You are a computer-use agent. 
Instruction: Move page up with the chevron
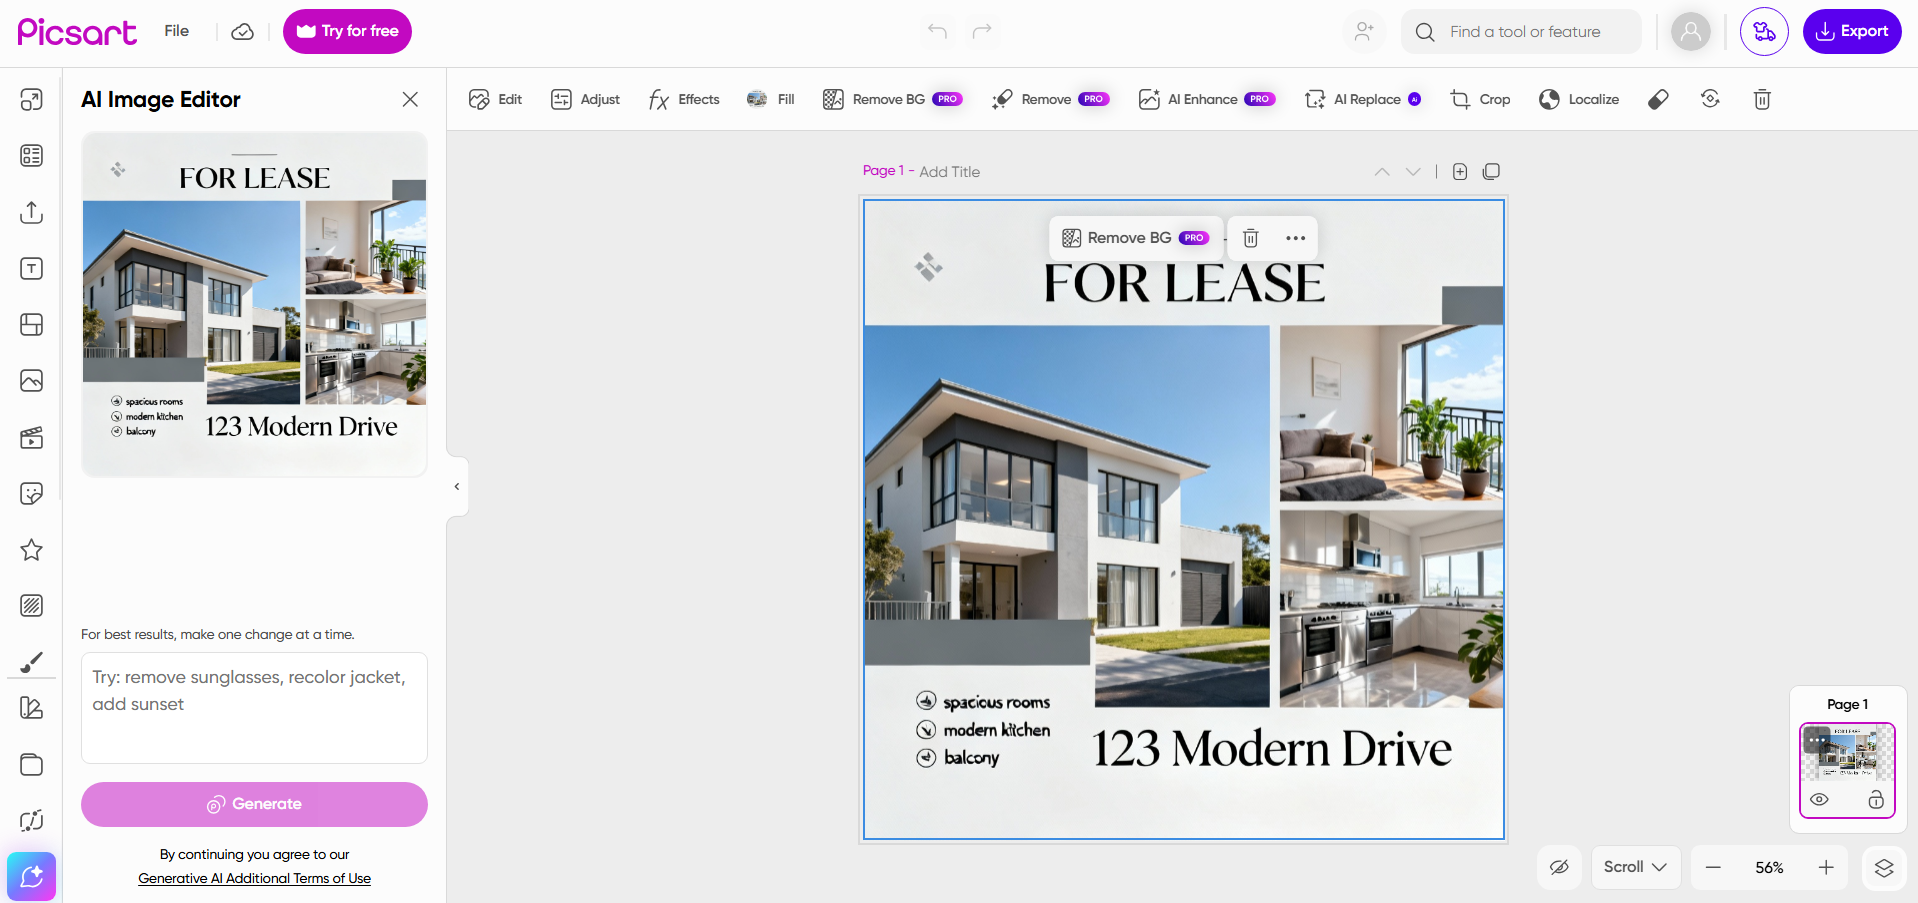1382,172
